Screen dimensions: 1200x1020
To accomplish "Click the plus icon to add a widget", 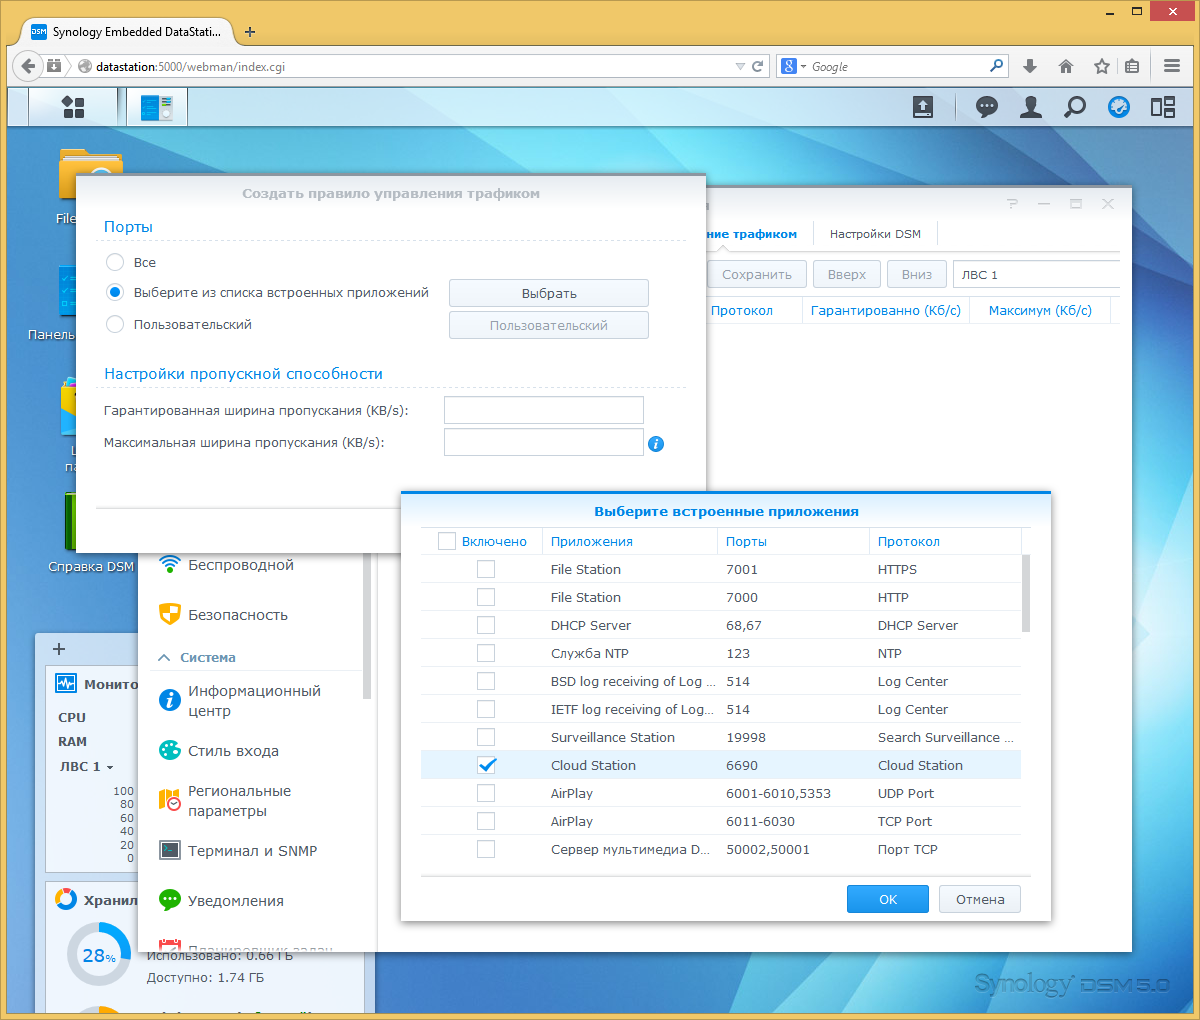I will coord(58,648).
